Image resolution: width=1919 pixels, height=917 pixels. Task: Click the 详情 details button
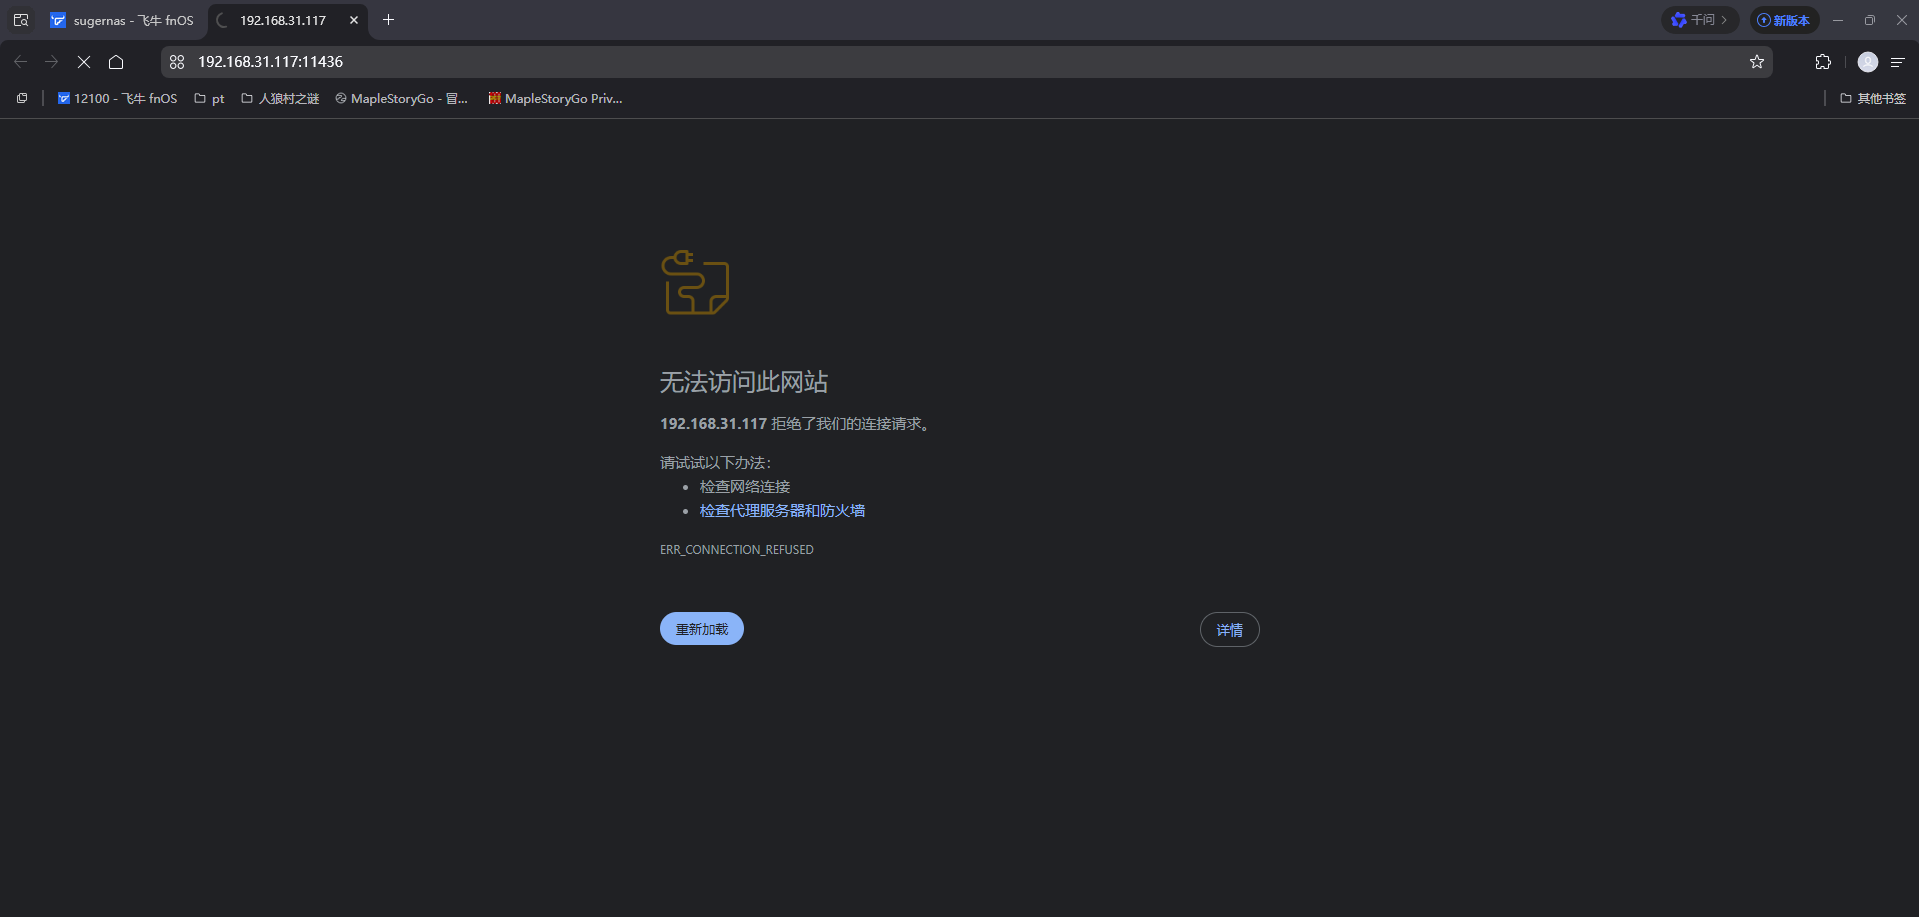[x=1230, y=630]
